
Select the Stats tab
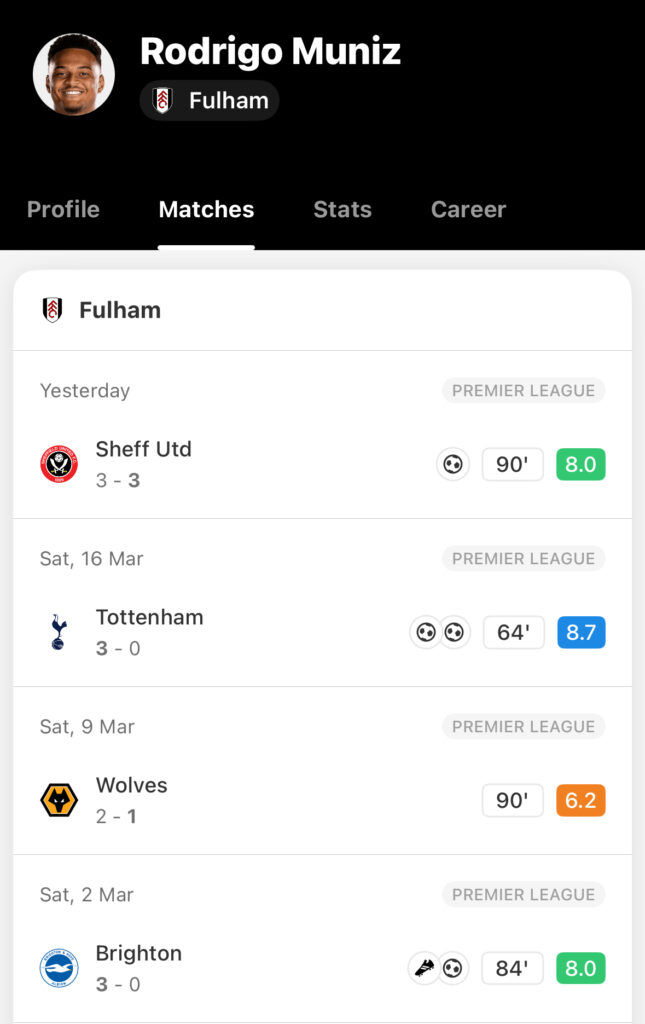point(342,209)
